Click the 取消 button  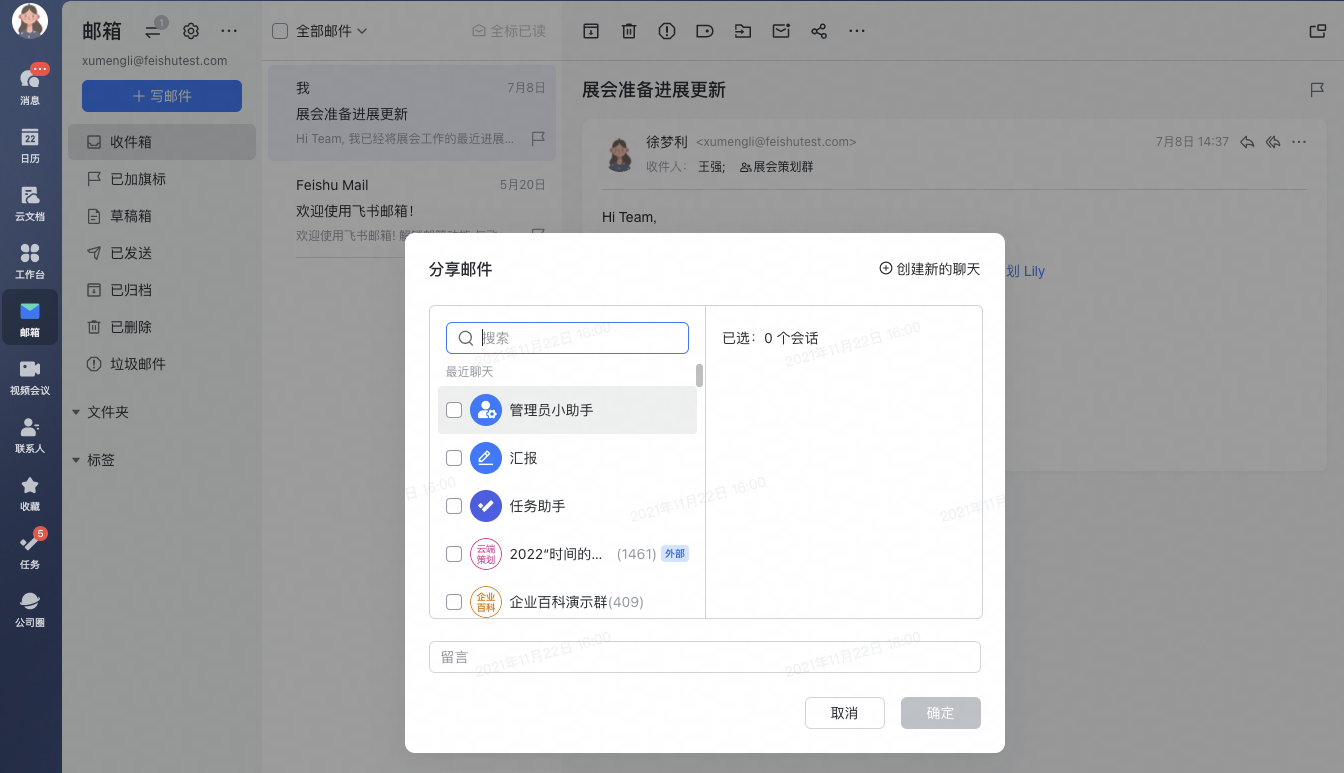(845, 713)
